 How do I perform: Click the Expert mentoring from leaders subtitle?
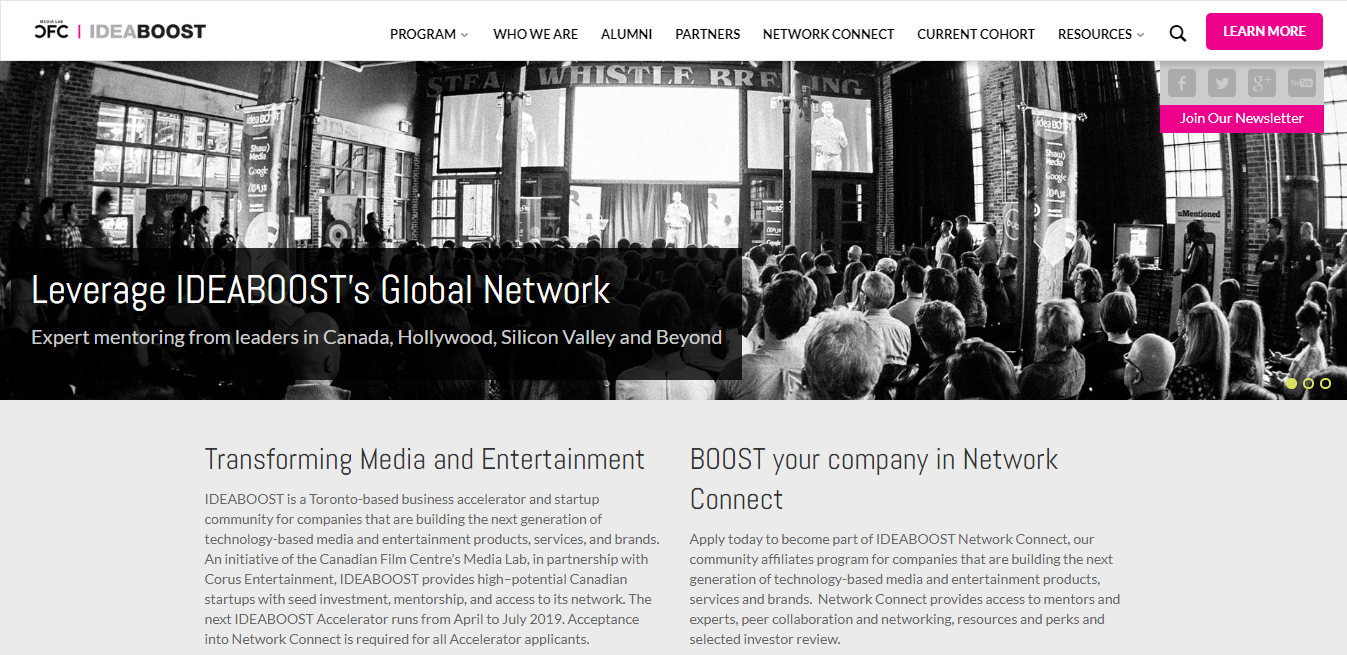click(376, 337)
